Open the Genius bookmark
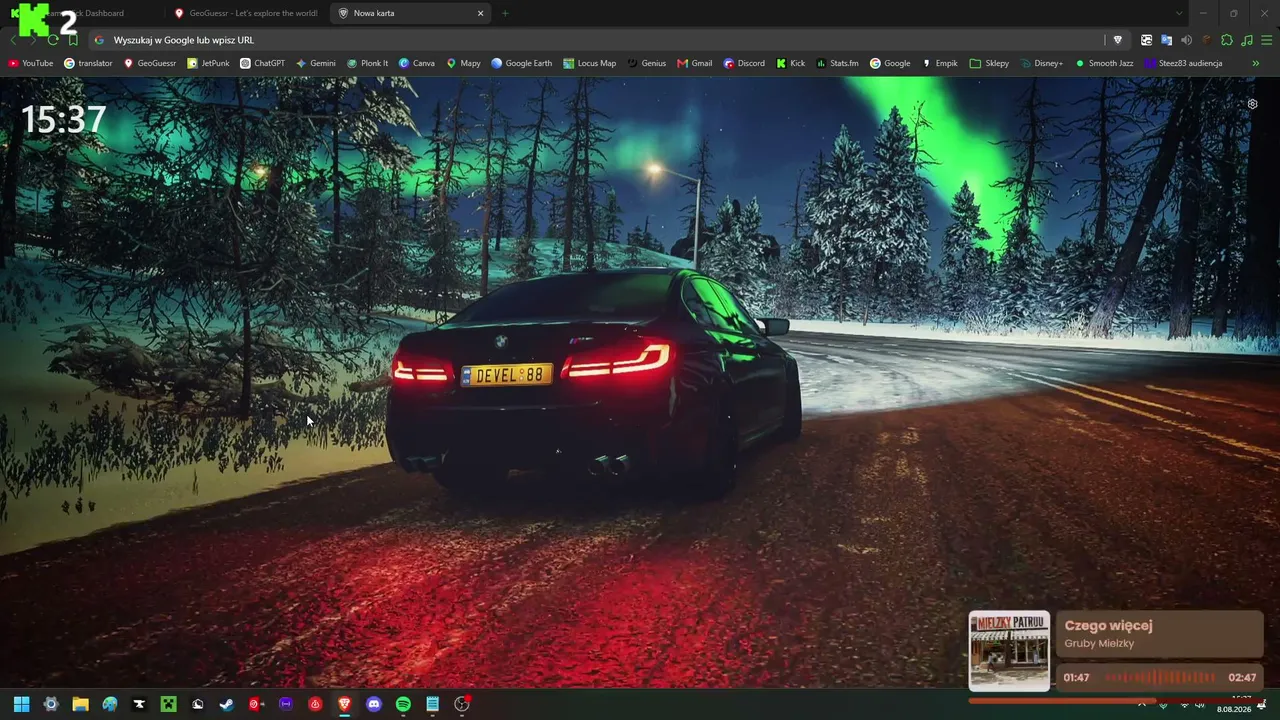This screenshot has height=720, width=1280. click(646, 63)
